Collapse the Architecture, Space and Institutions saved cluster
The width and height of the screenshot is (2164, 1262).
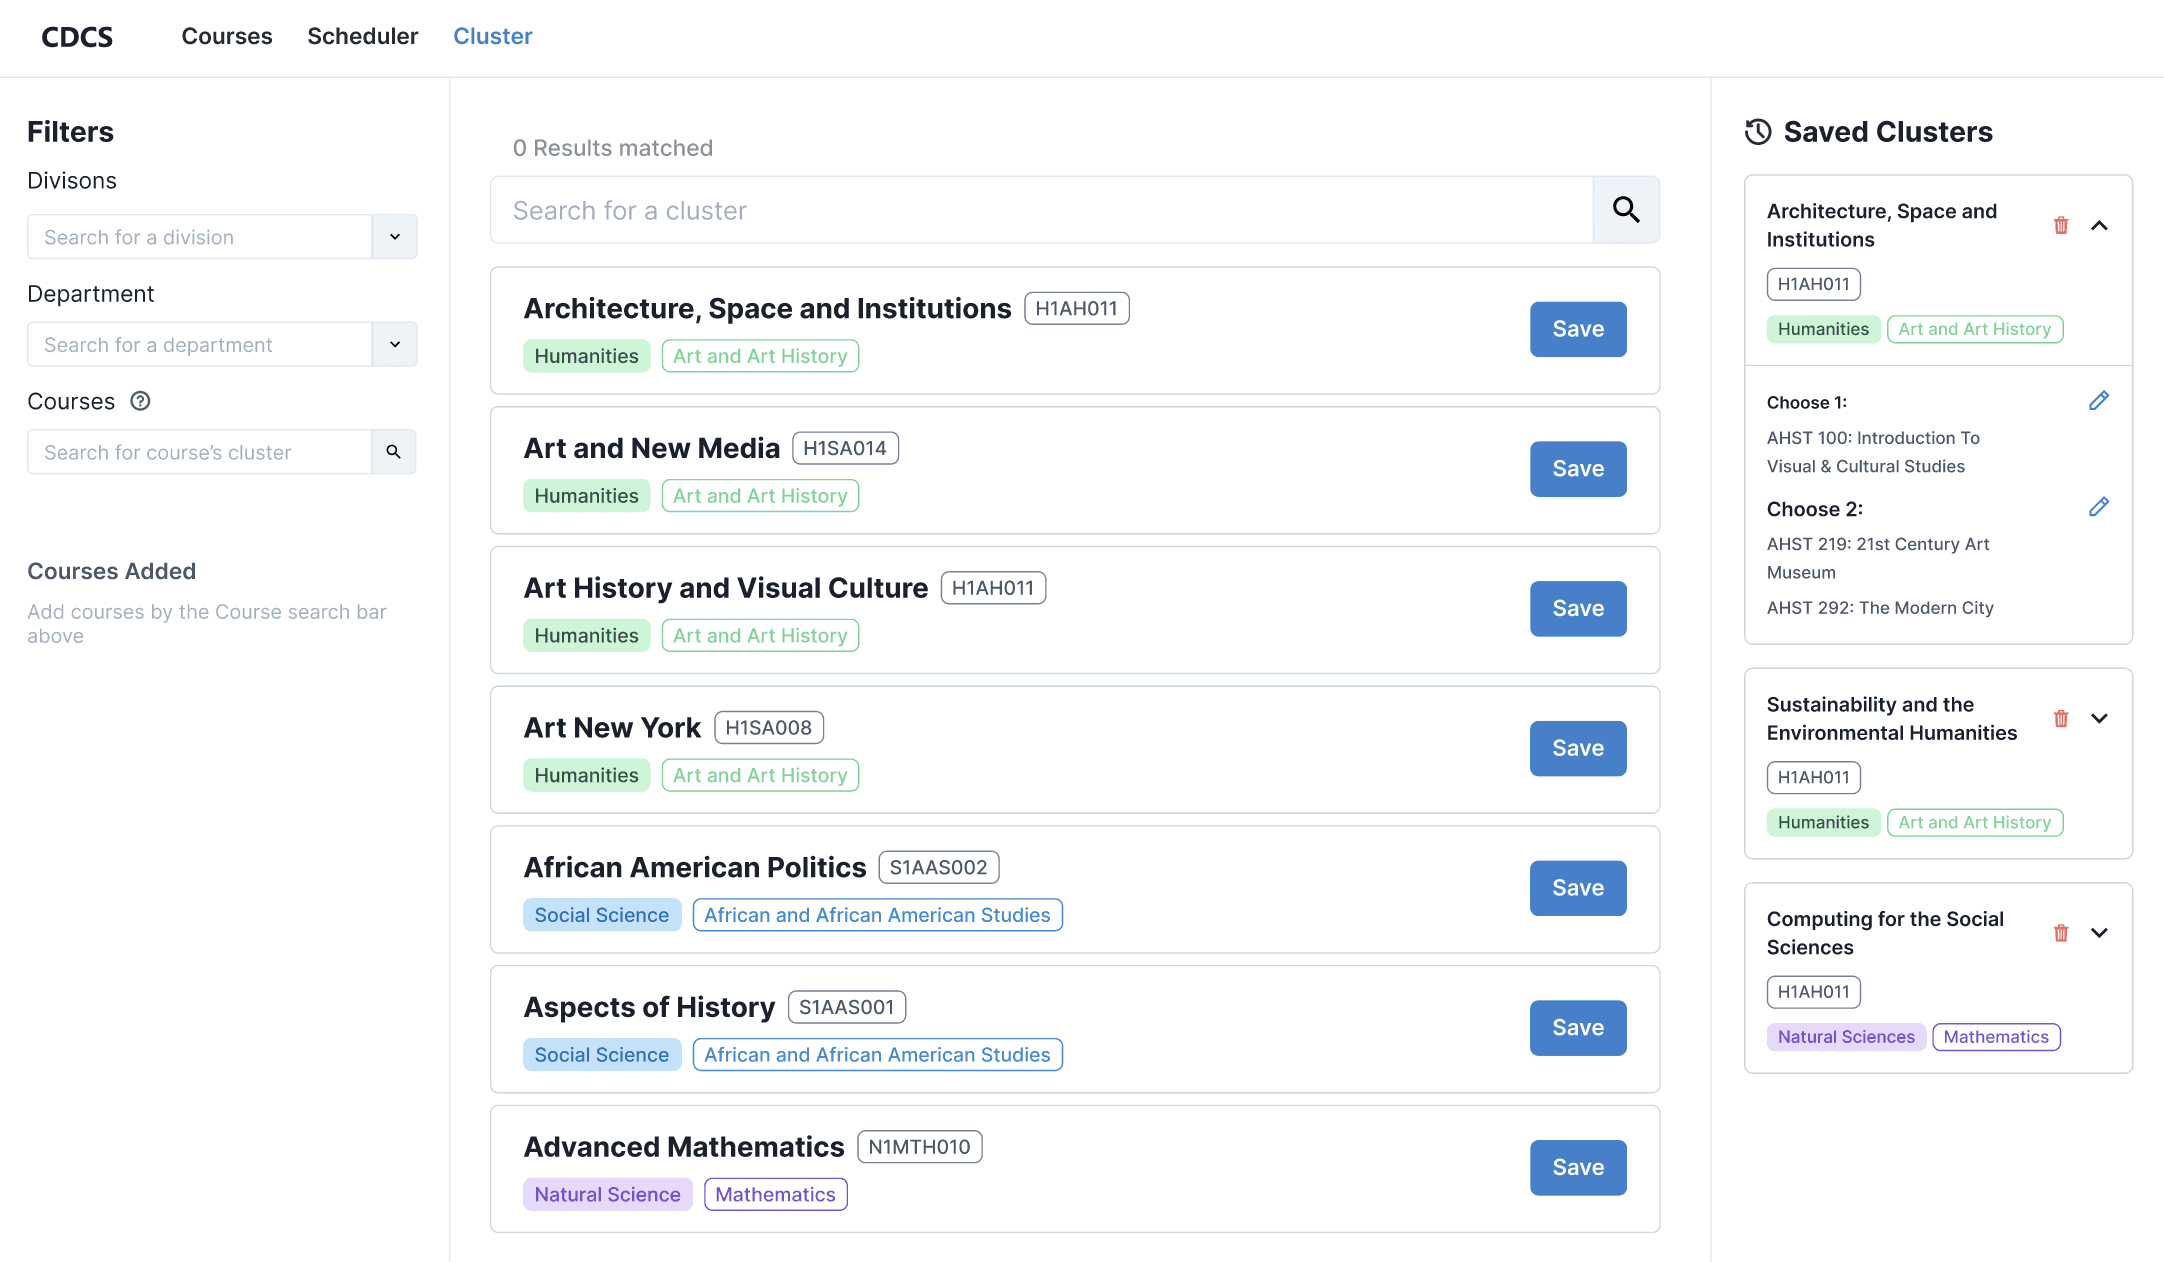click(2100, 225)
